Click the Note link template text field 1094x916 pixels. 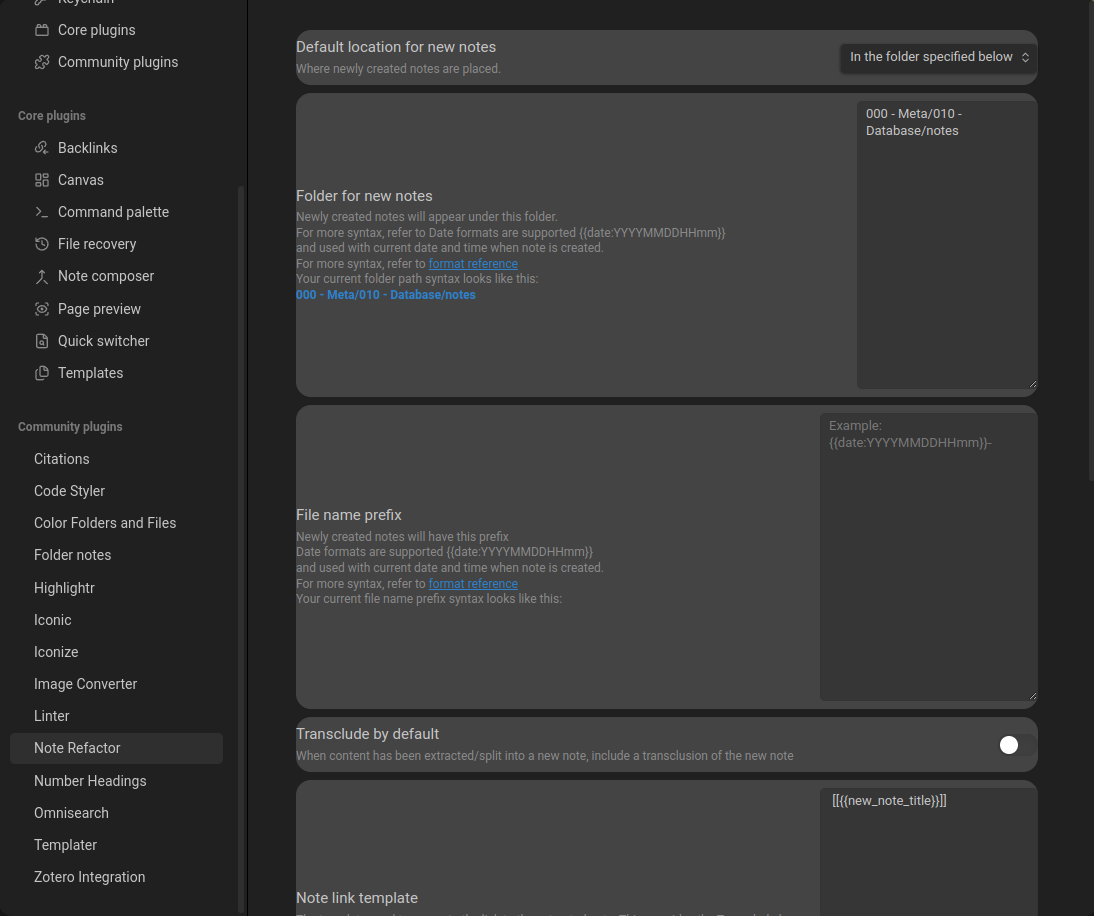point(927,850)
